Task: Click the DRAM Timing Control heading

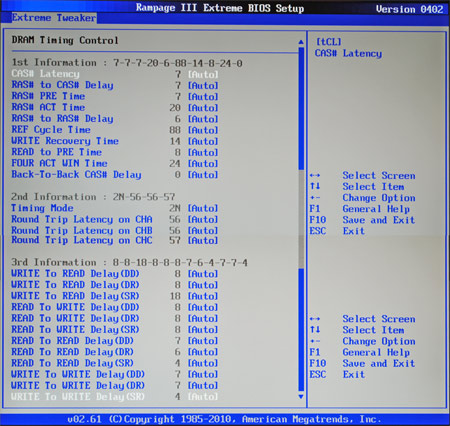Action: click(65, 40)
